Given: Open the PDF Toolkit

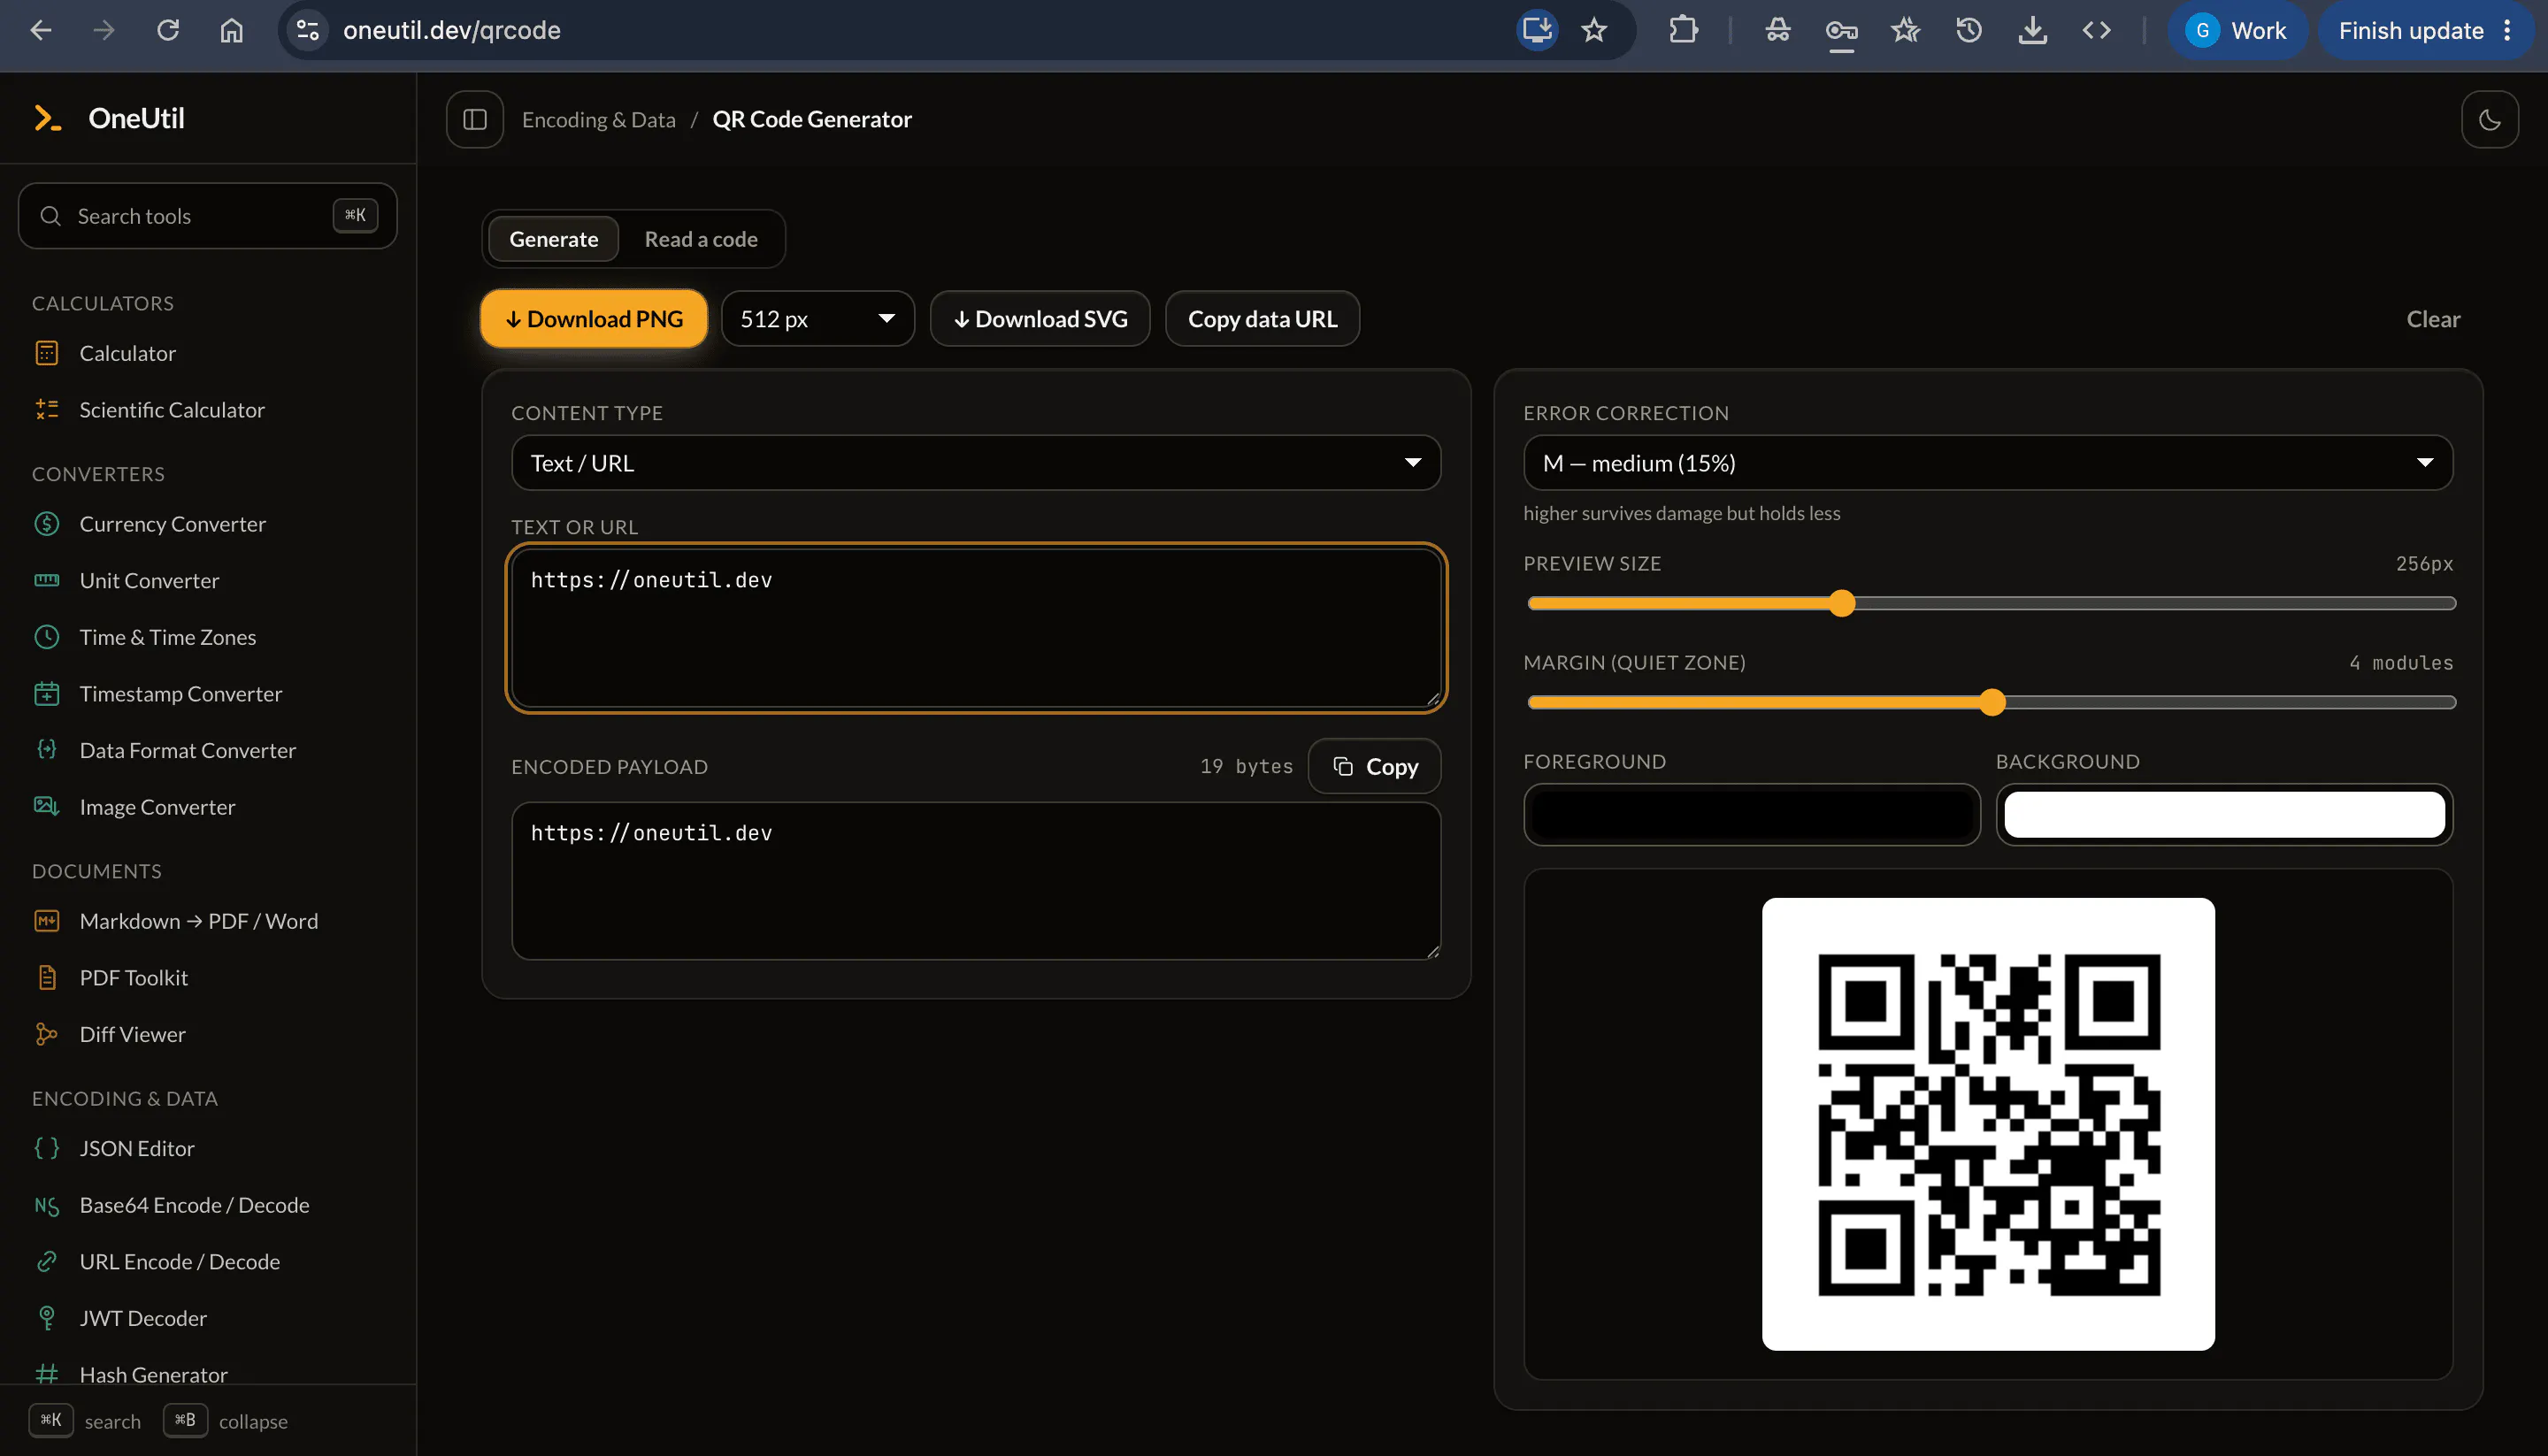Looking at the screenshot, I should [207, 978].
